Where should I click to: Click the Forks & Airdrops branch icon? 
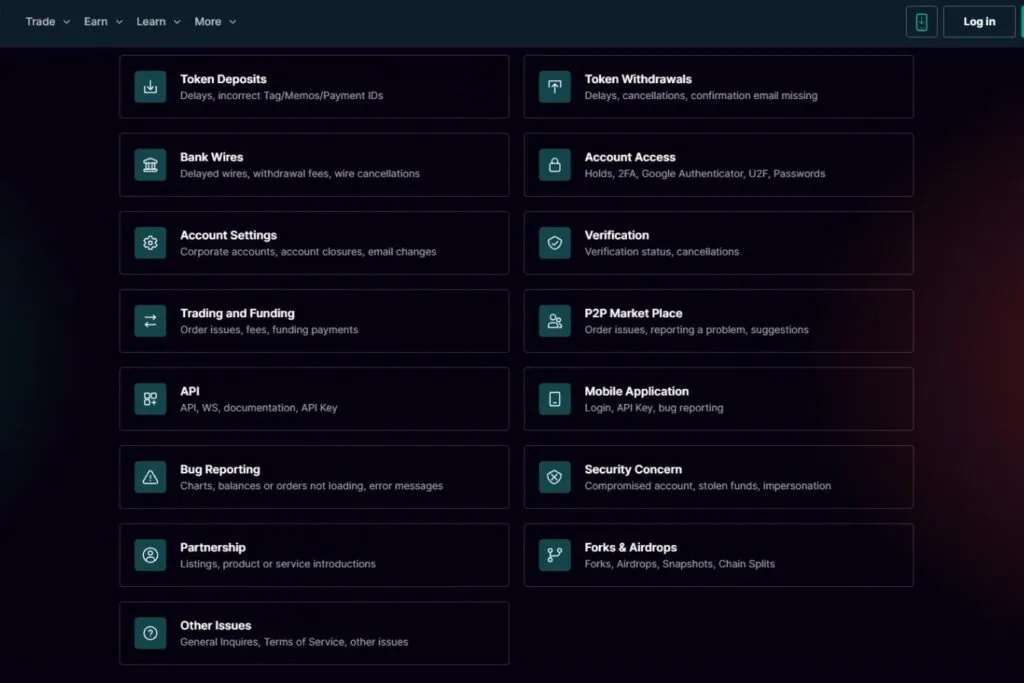point(554,555)
